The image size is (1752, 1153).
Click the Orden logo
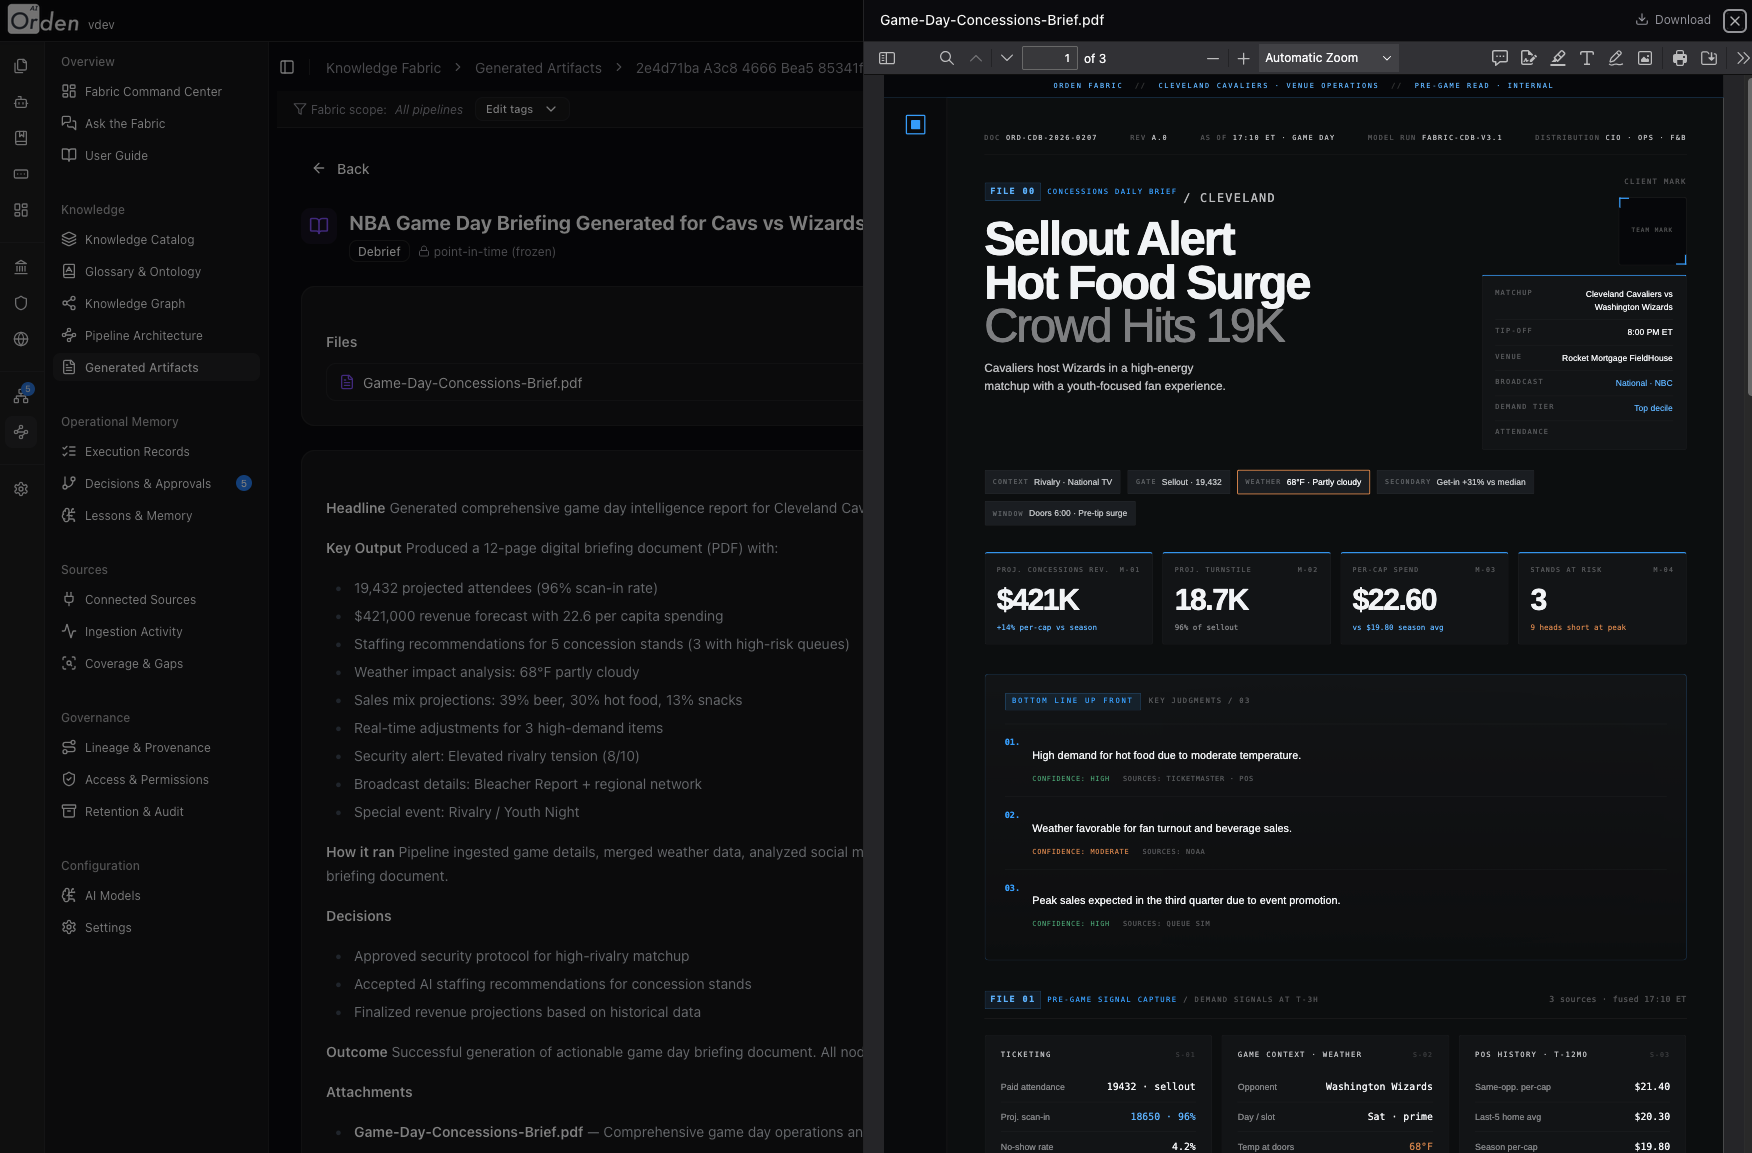(43, 20)
